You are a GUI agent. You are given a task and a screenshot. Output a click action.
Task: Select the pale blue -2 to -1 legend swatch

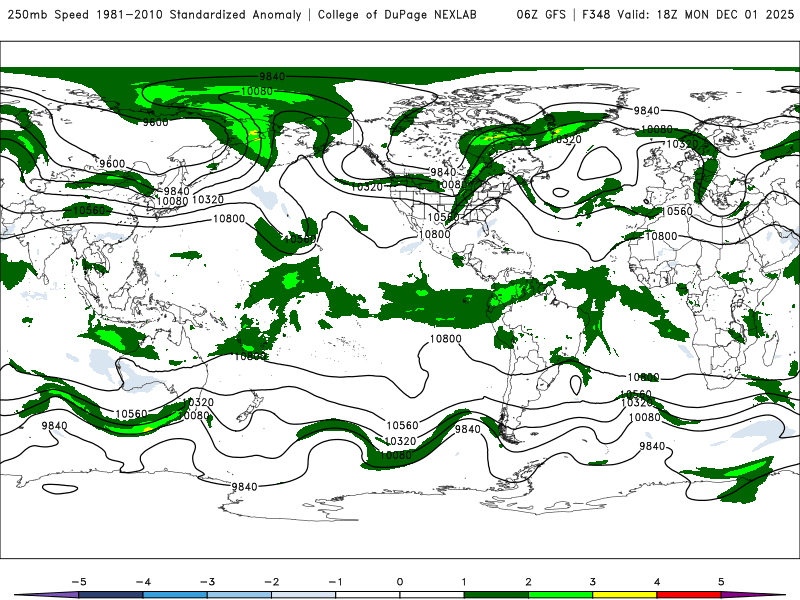tap(304, 595)
